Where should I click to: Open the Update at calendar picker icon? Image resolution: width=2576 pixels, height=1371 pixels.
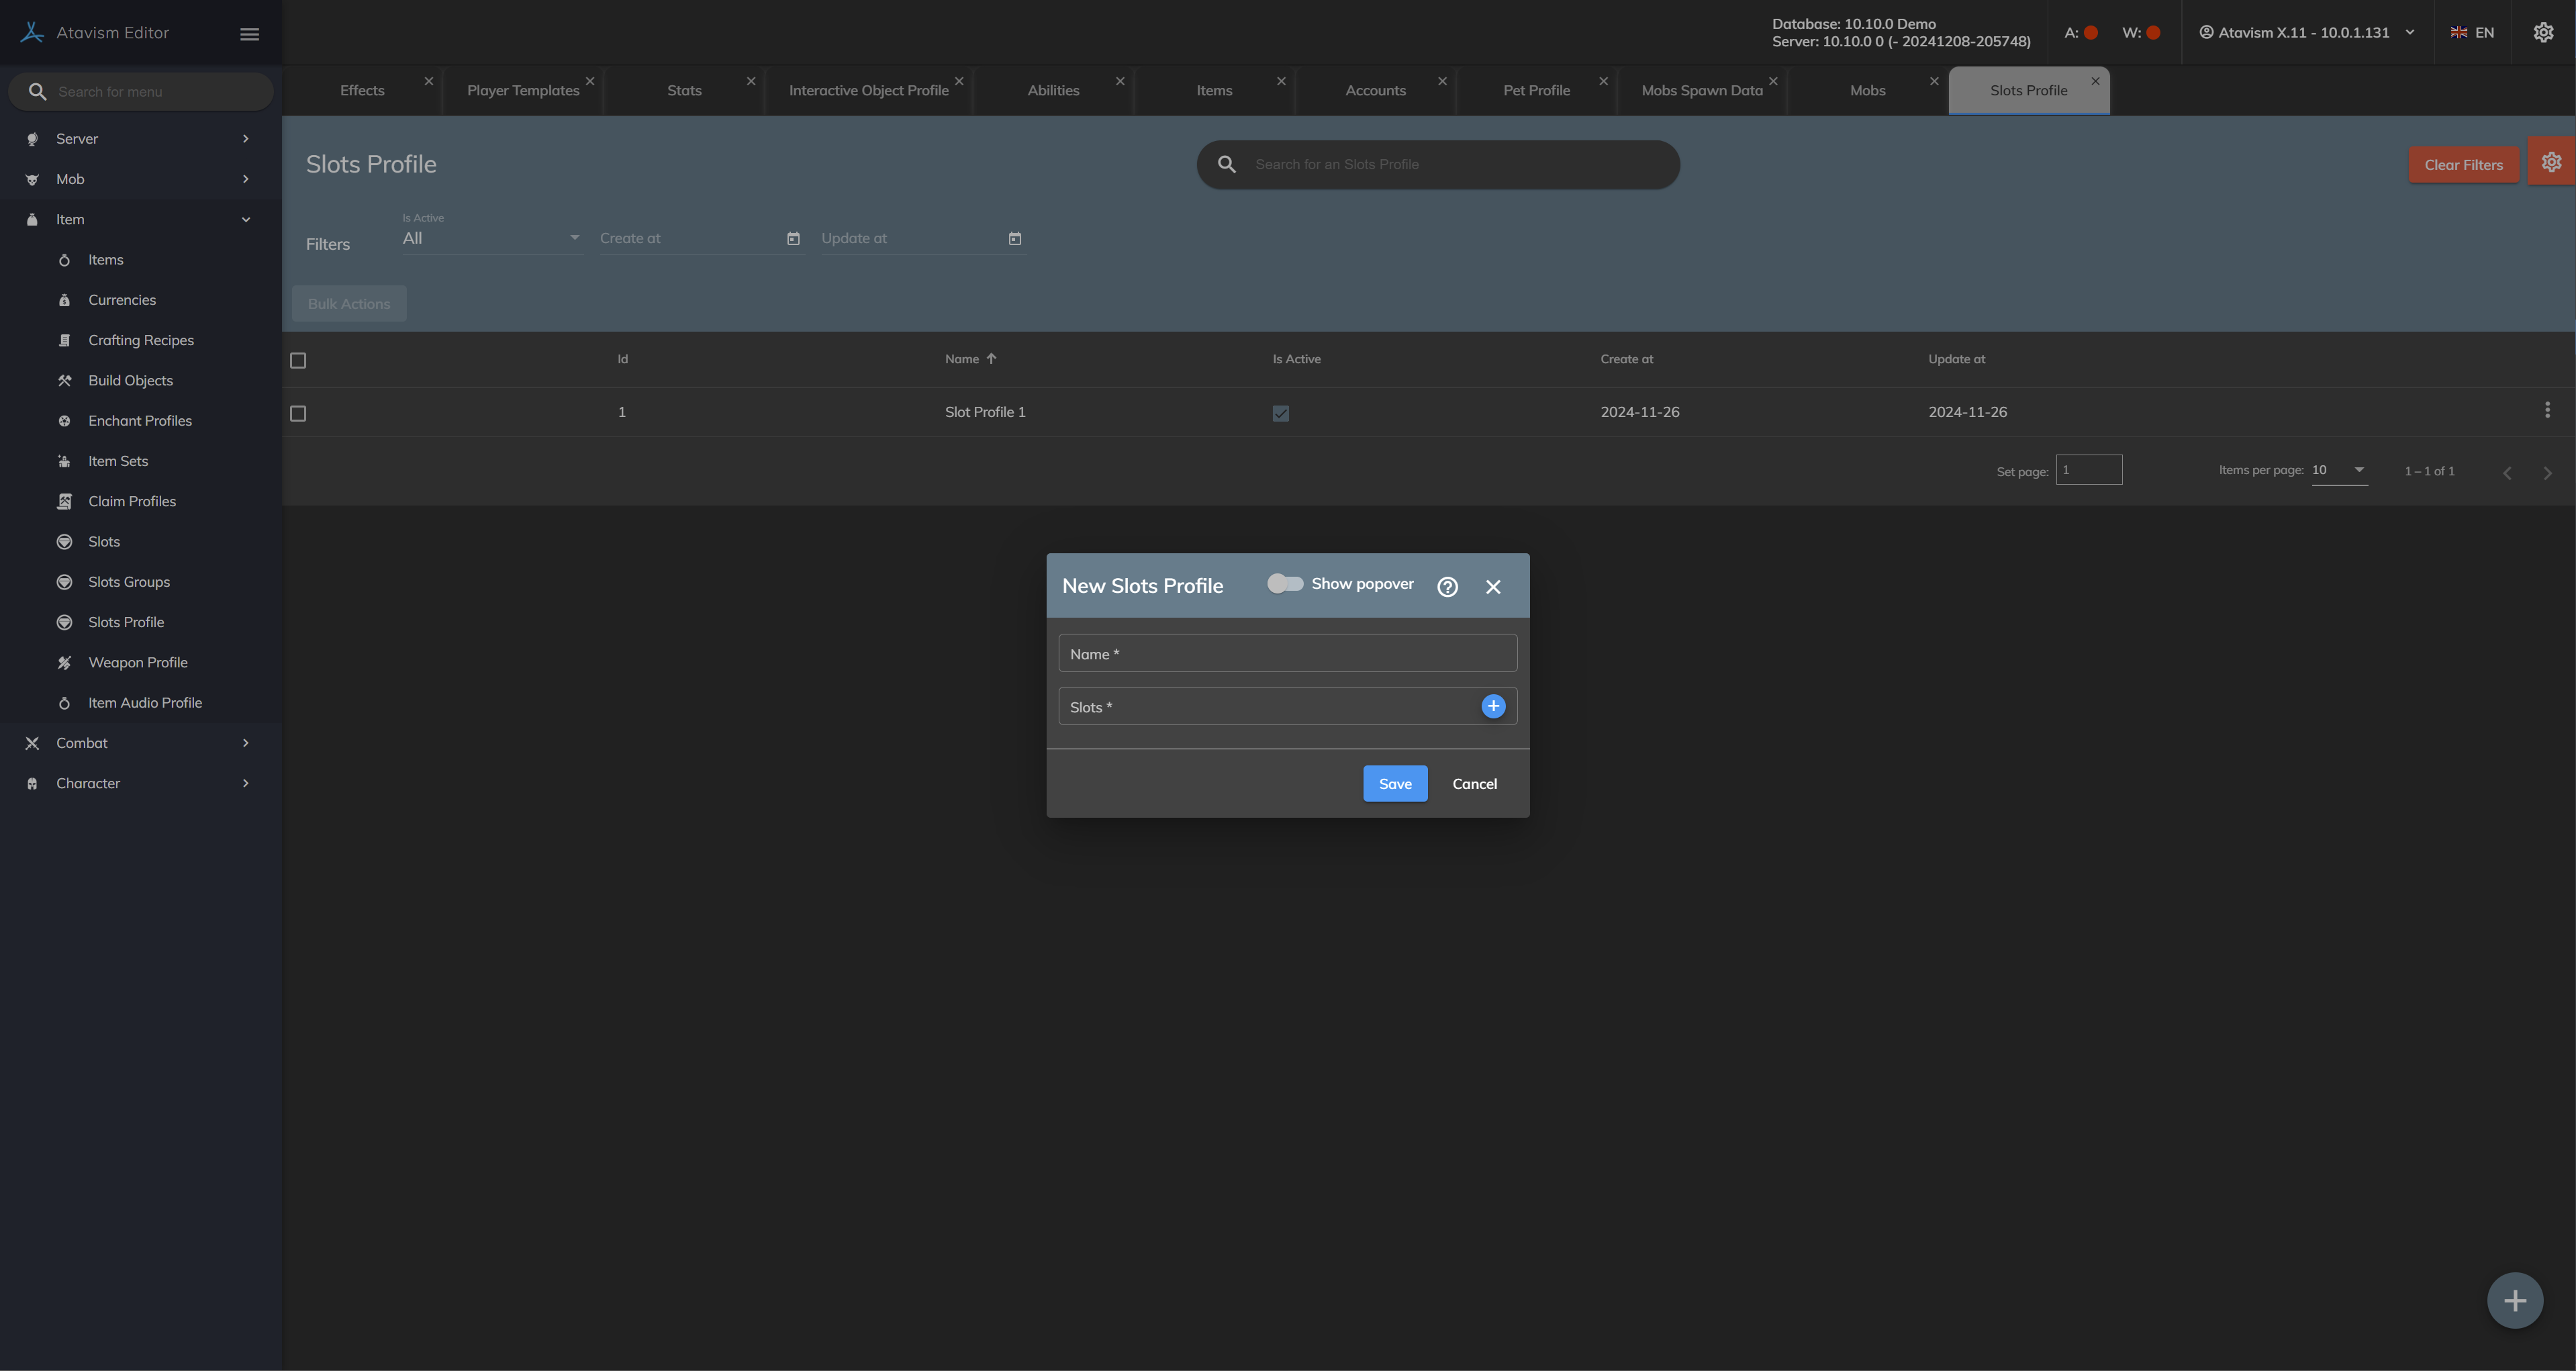(x=1014, y=238)
